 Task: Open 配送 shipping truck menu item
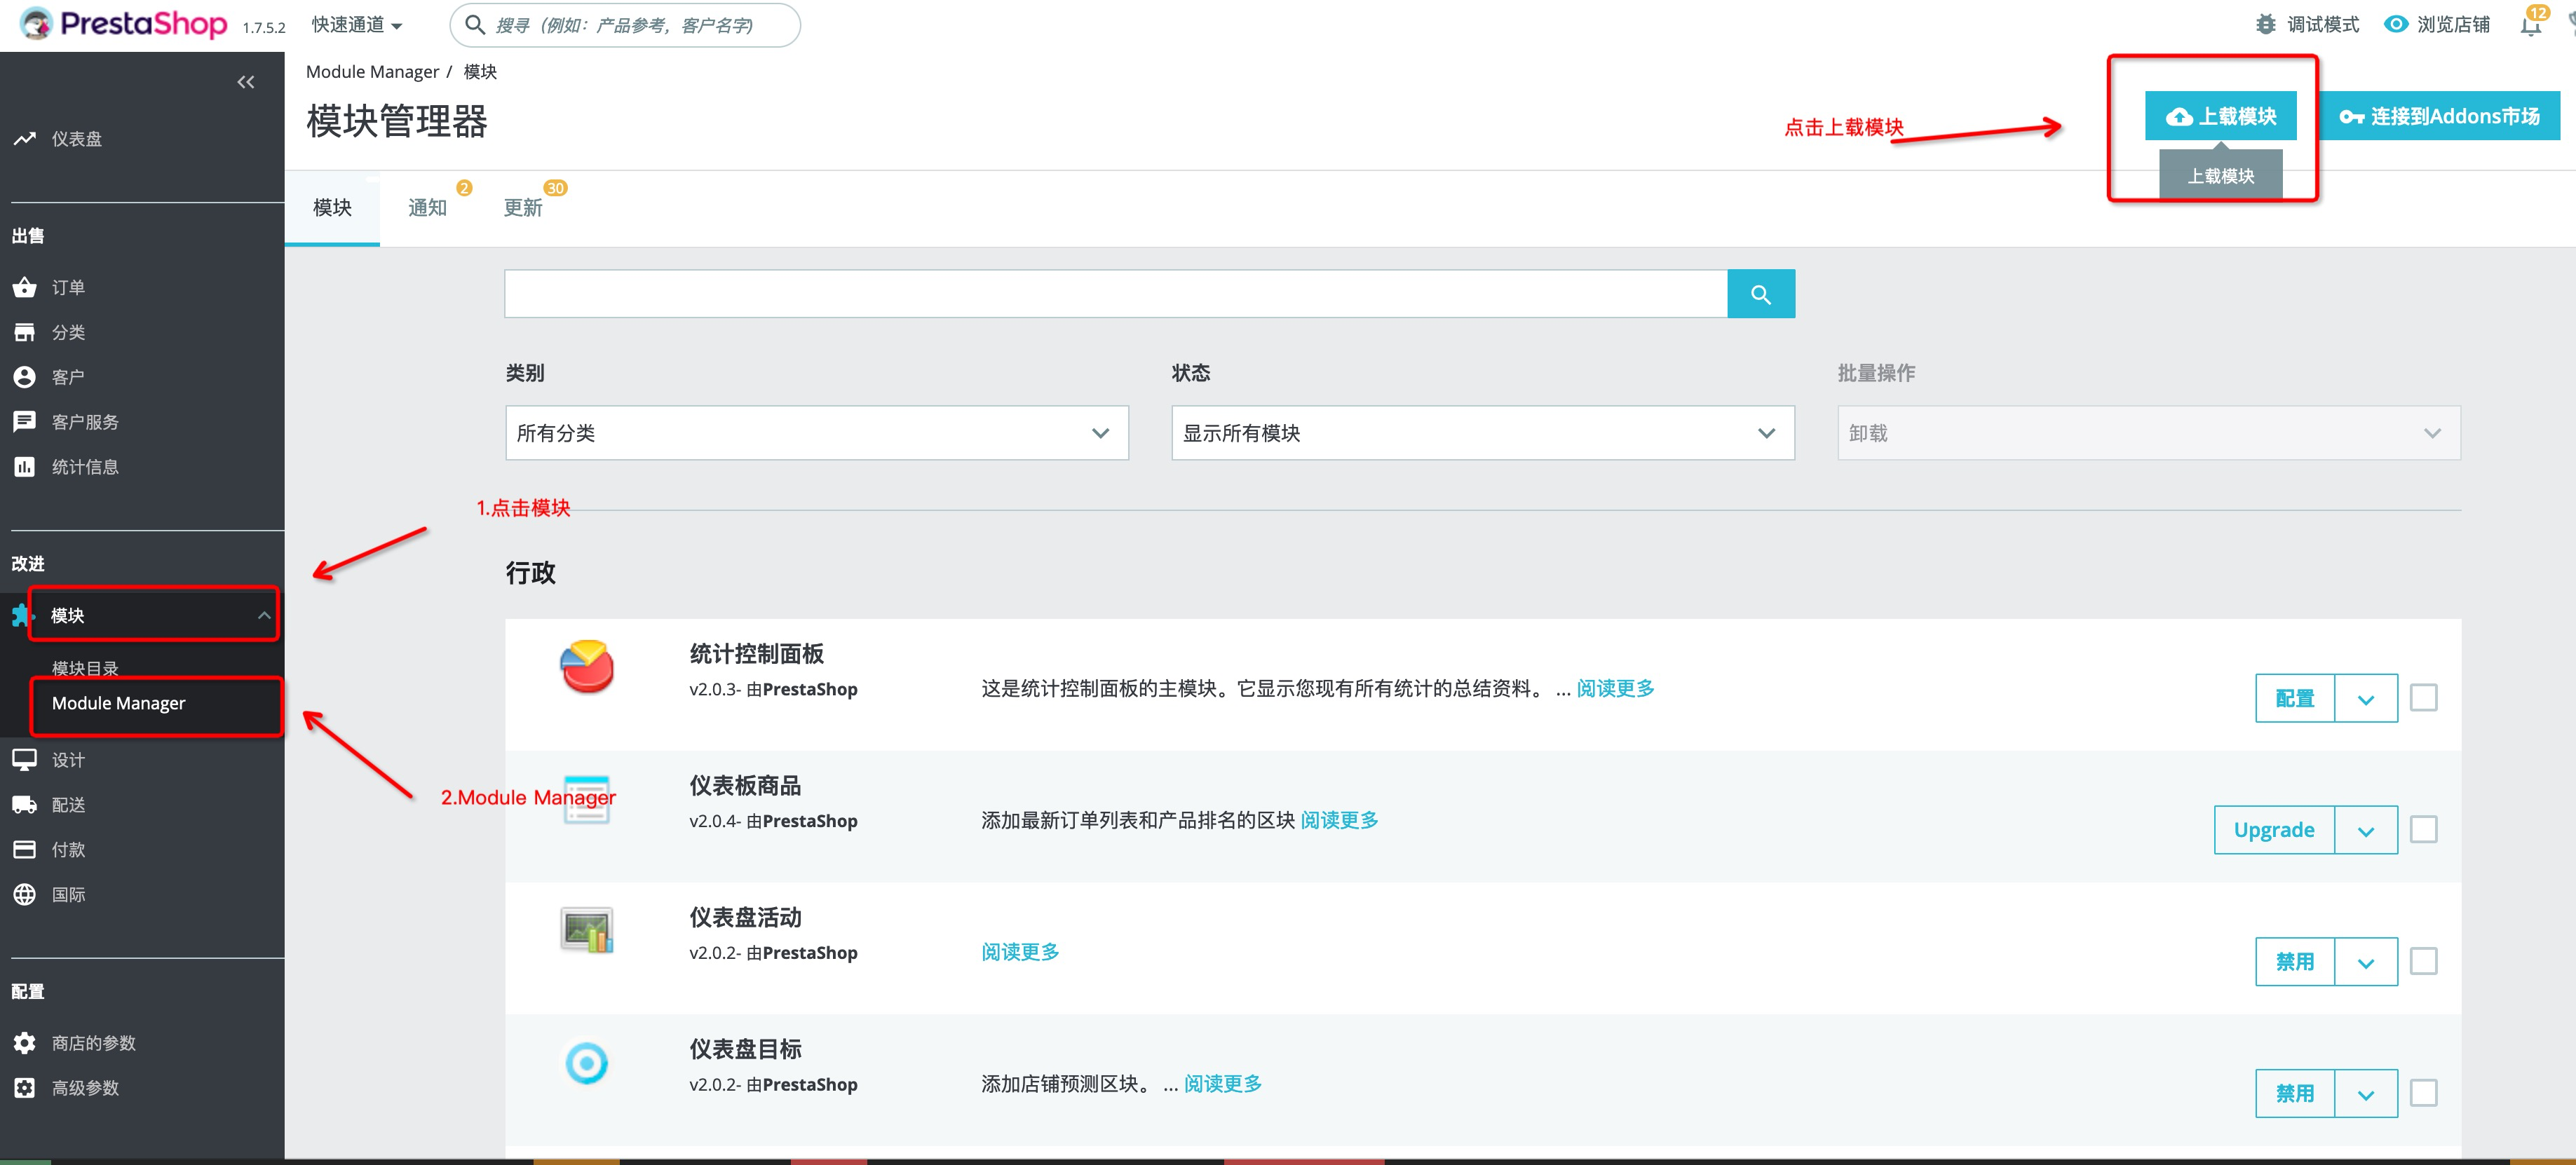coord(68,805)
